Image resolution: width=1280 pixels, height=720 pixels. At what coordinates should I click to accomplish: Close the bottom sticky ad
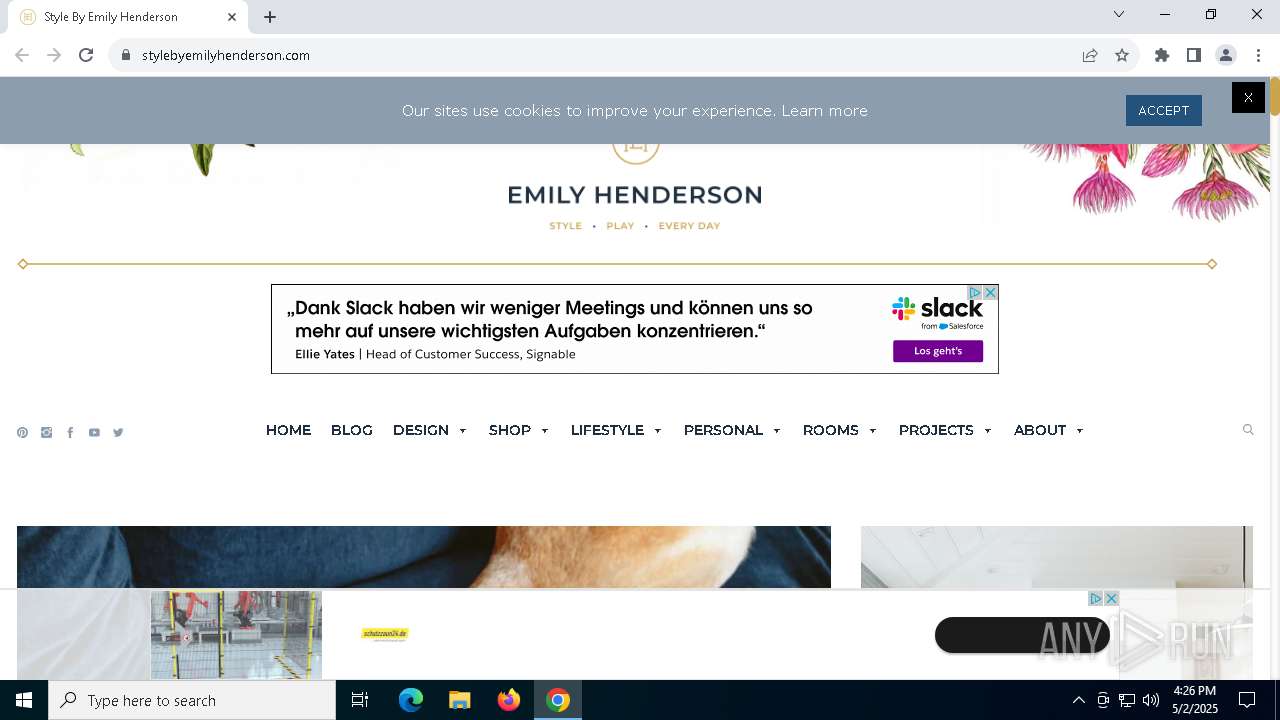[1111, 598]
